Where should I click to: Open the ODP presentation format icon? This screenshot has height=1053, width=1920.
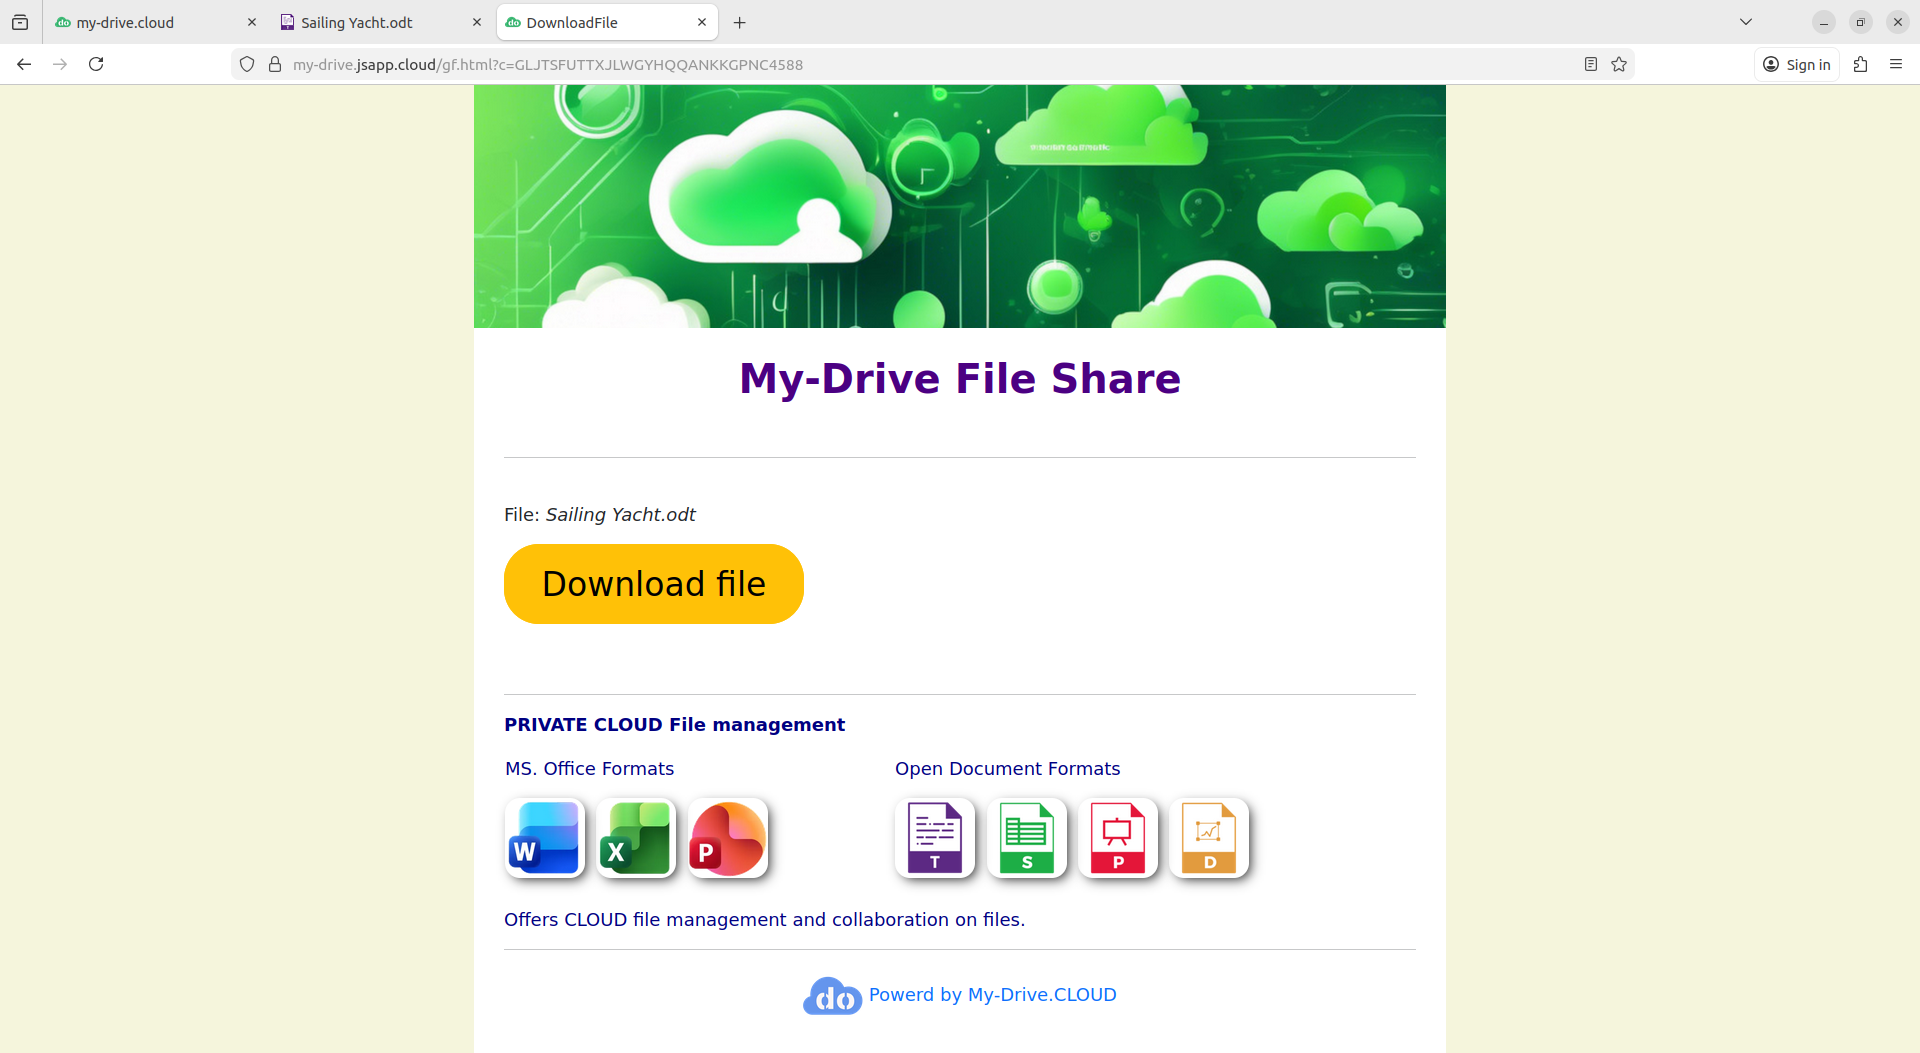tap(1118, 838)
